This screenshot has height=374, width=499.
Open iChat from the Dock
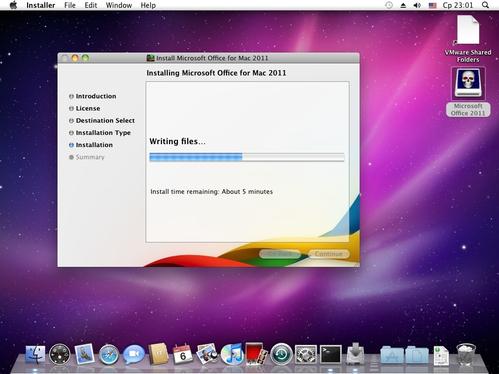pyautogui.click(x=134, y=354)
